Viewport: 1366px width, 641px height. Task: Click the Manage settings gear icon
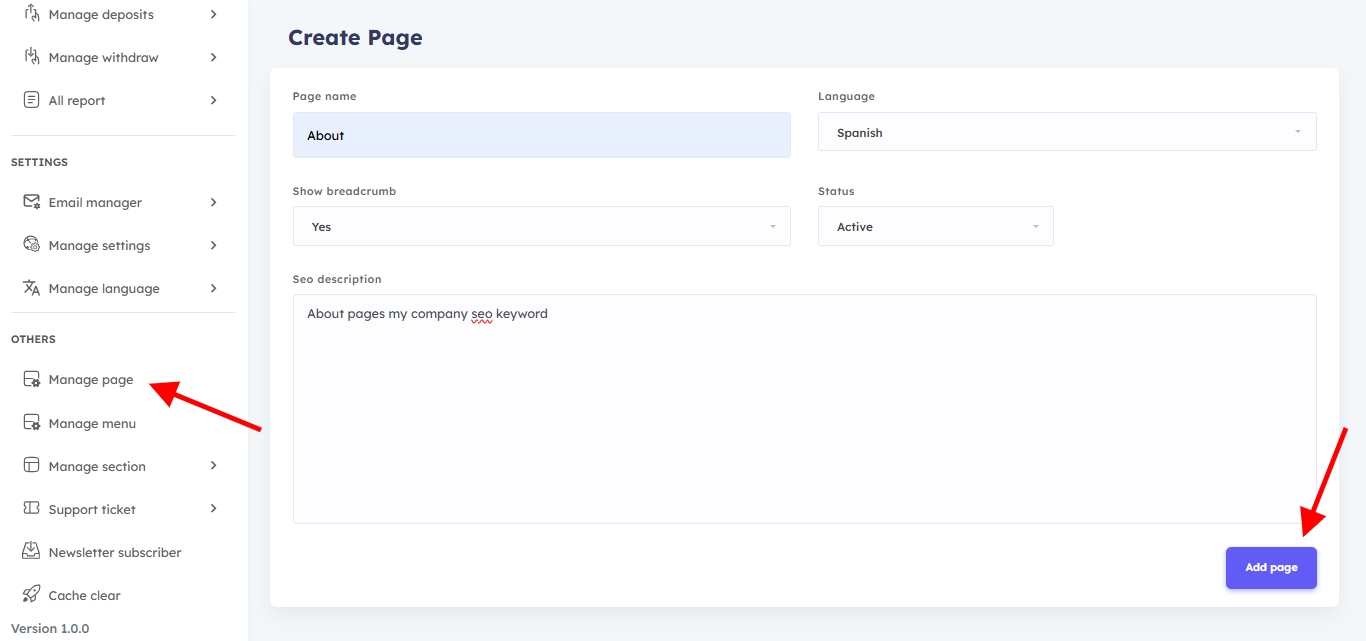(32, 245)
